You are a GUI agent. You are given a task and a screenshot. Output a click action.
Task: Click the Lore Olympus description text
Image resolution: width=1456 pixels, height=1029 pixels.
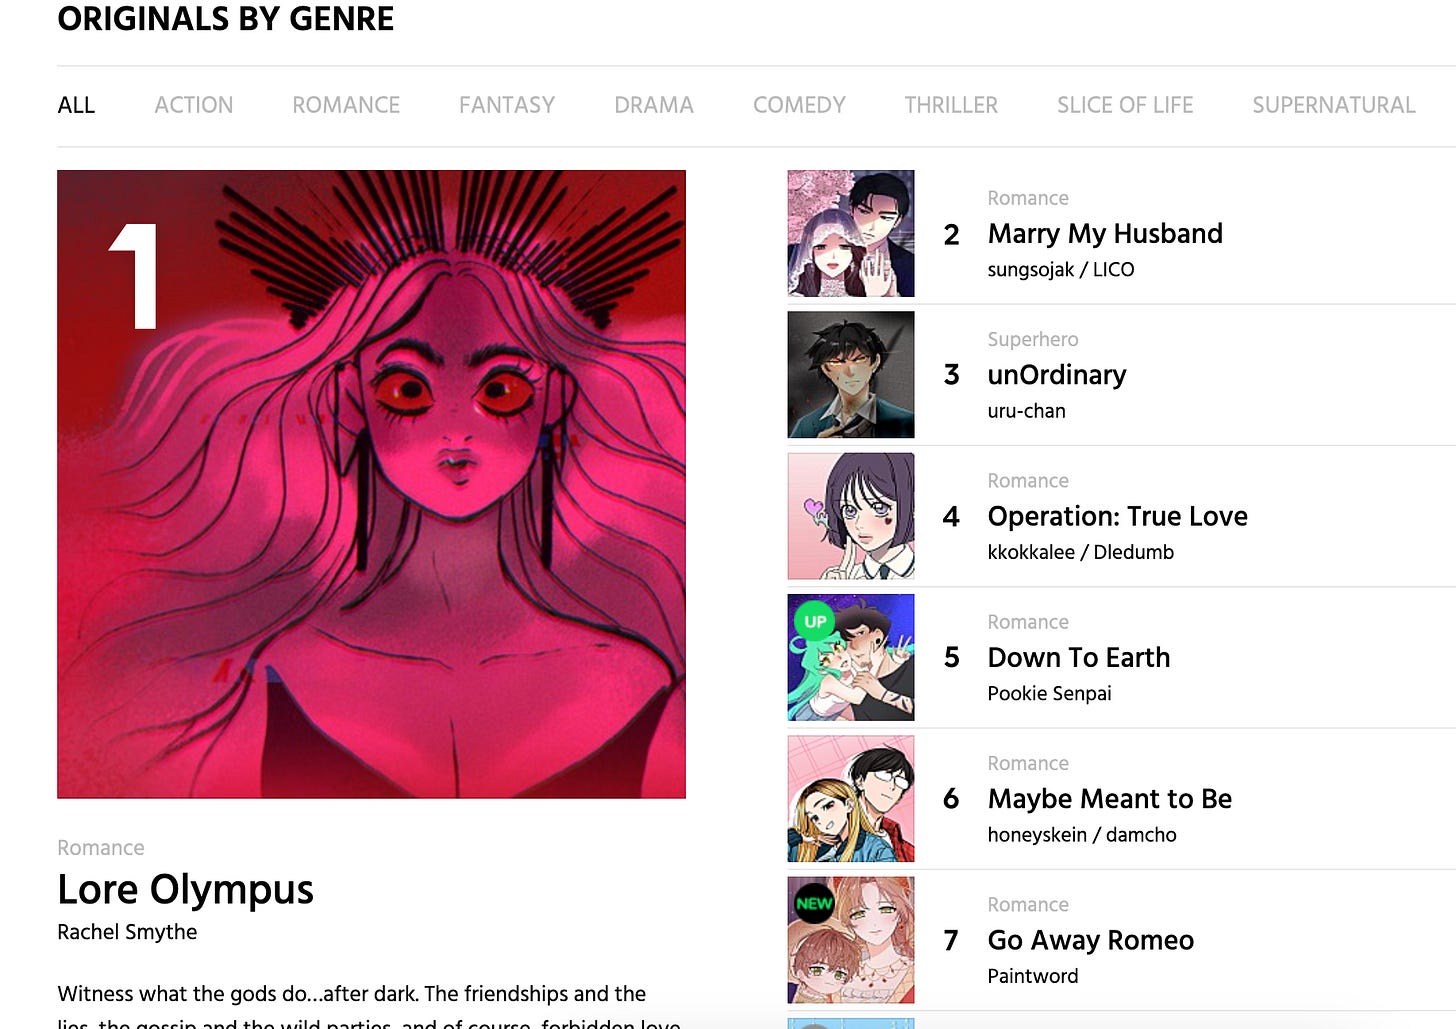coord(370,1006)
